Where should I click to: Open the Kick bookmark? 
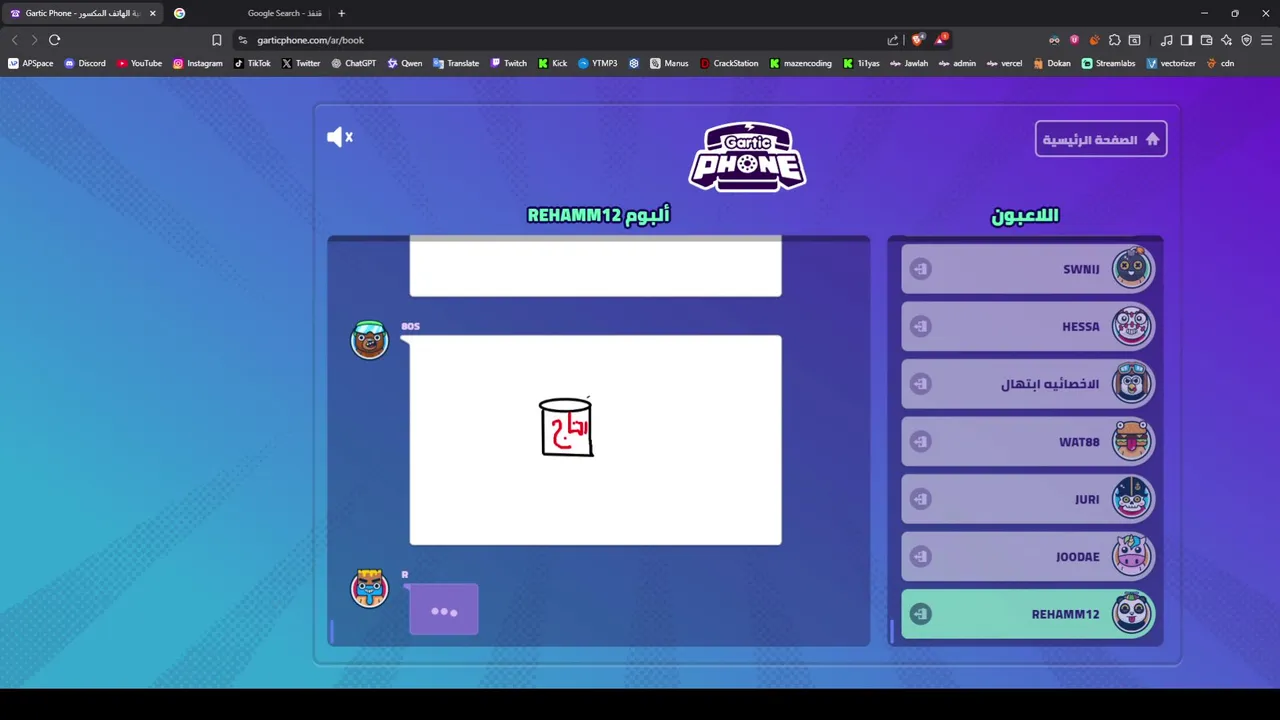click(553, 63)
